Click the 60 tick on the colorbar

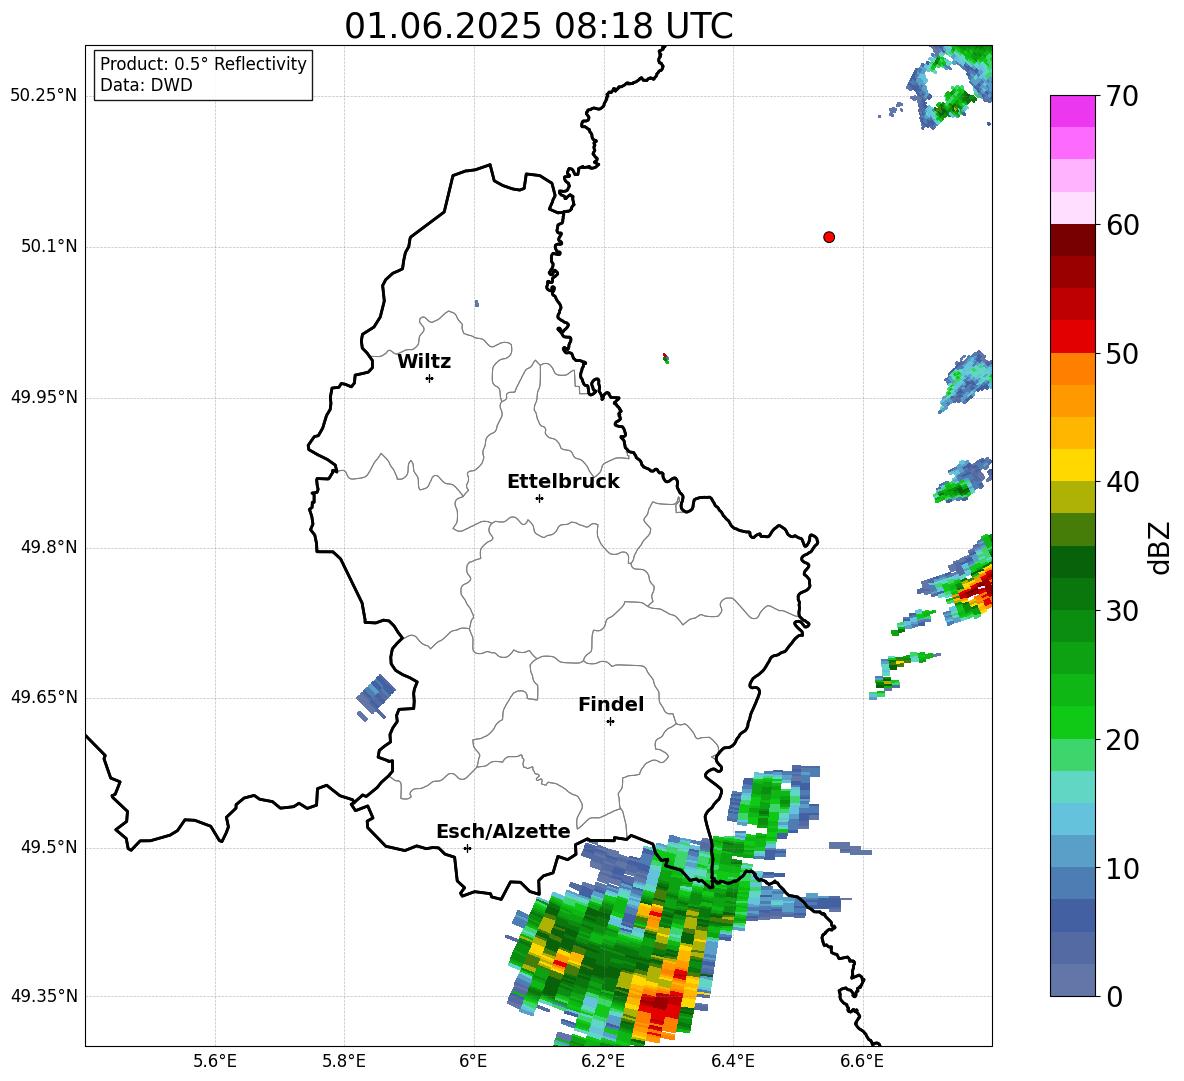[1121, 224]
